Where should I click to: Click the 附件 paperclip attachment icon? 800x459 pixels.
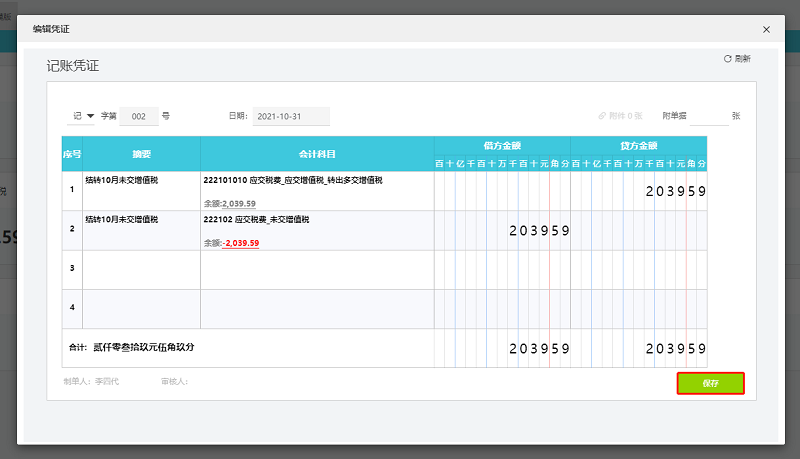[602, 116]
